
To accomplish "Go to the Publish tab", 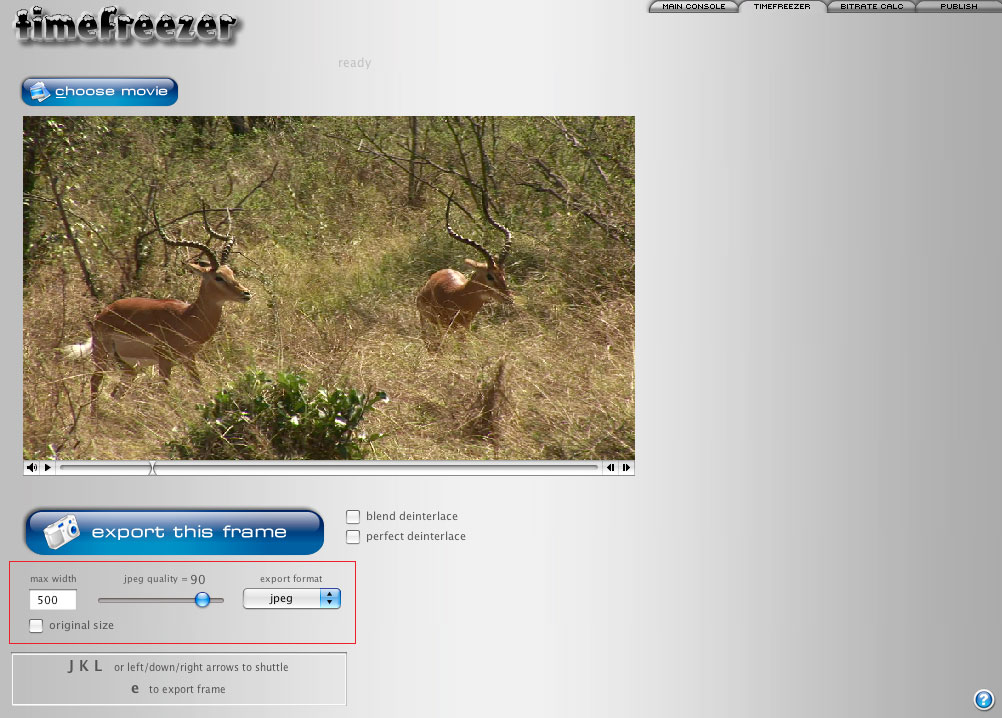I will (x=958, y=7).
